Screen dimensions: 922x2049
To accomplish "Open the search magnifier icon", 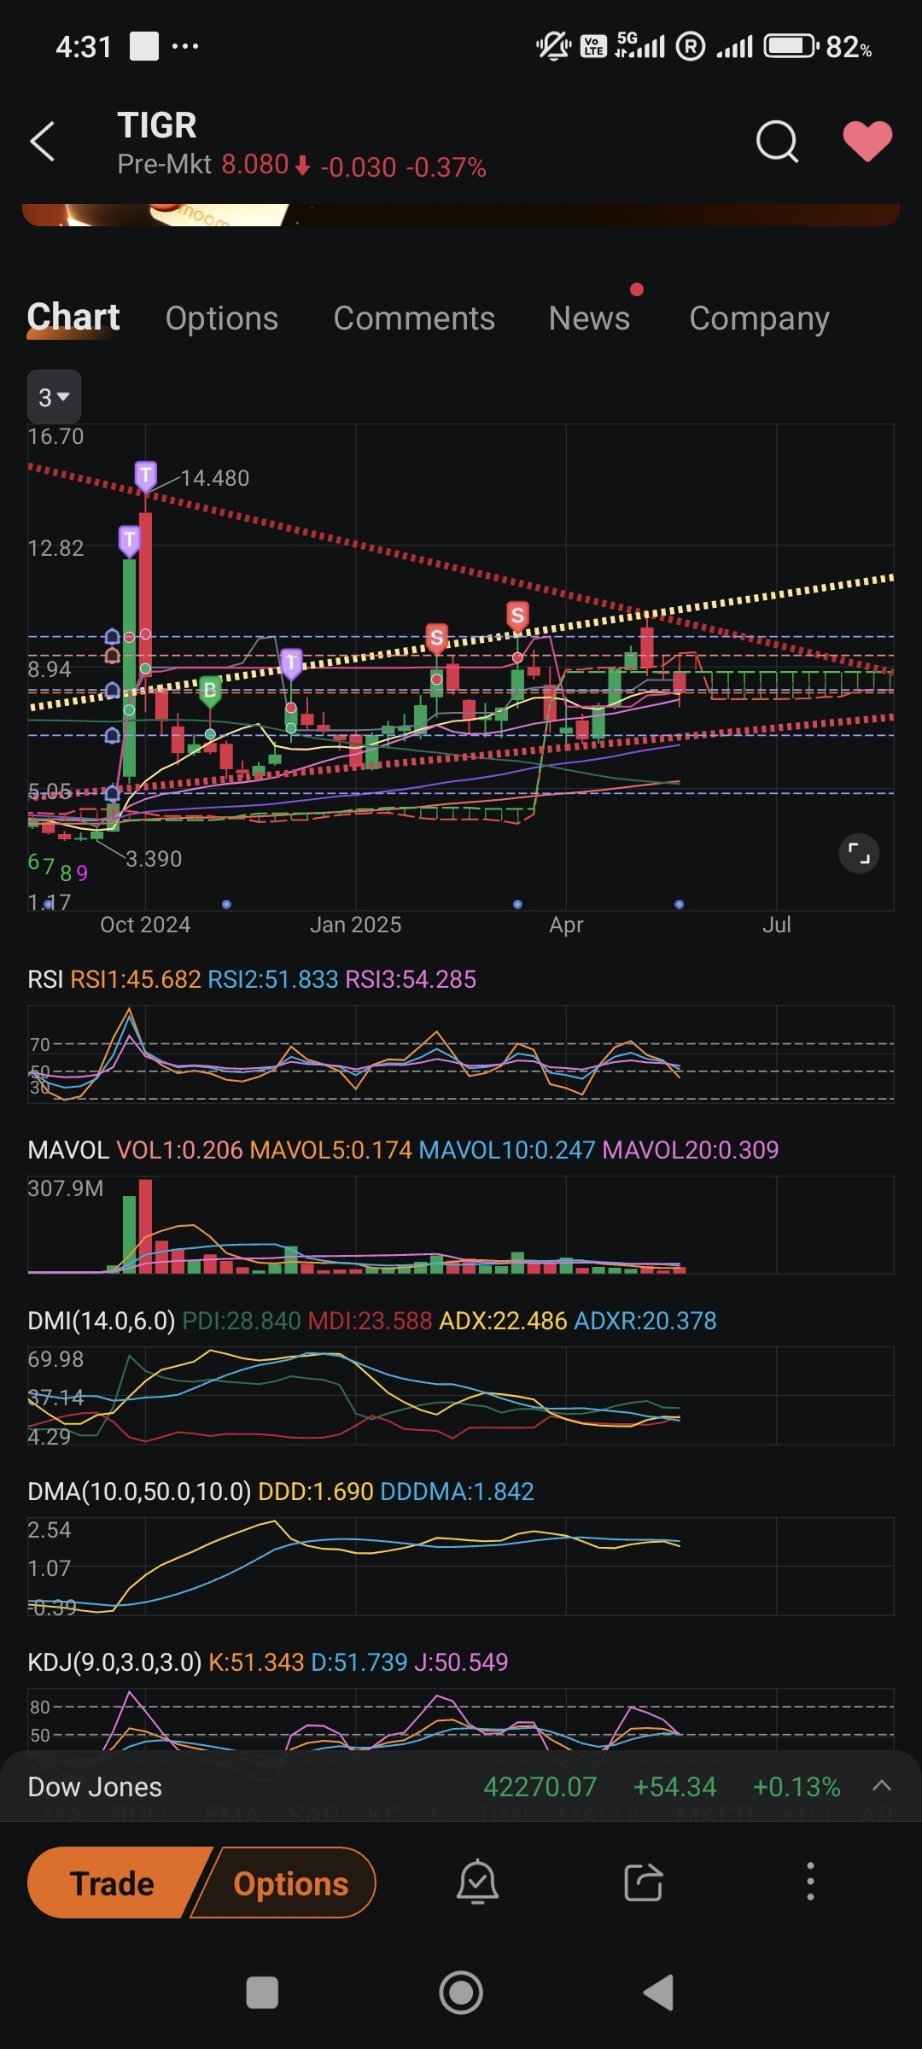I will (x=777, y=141).
